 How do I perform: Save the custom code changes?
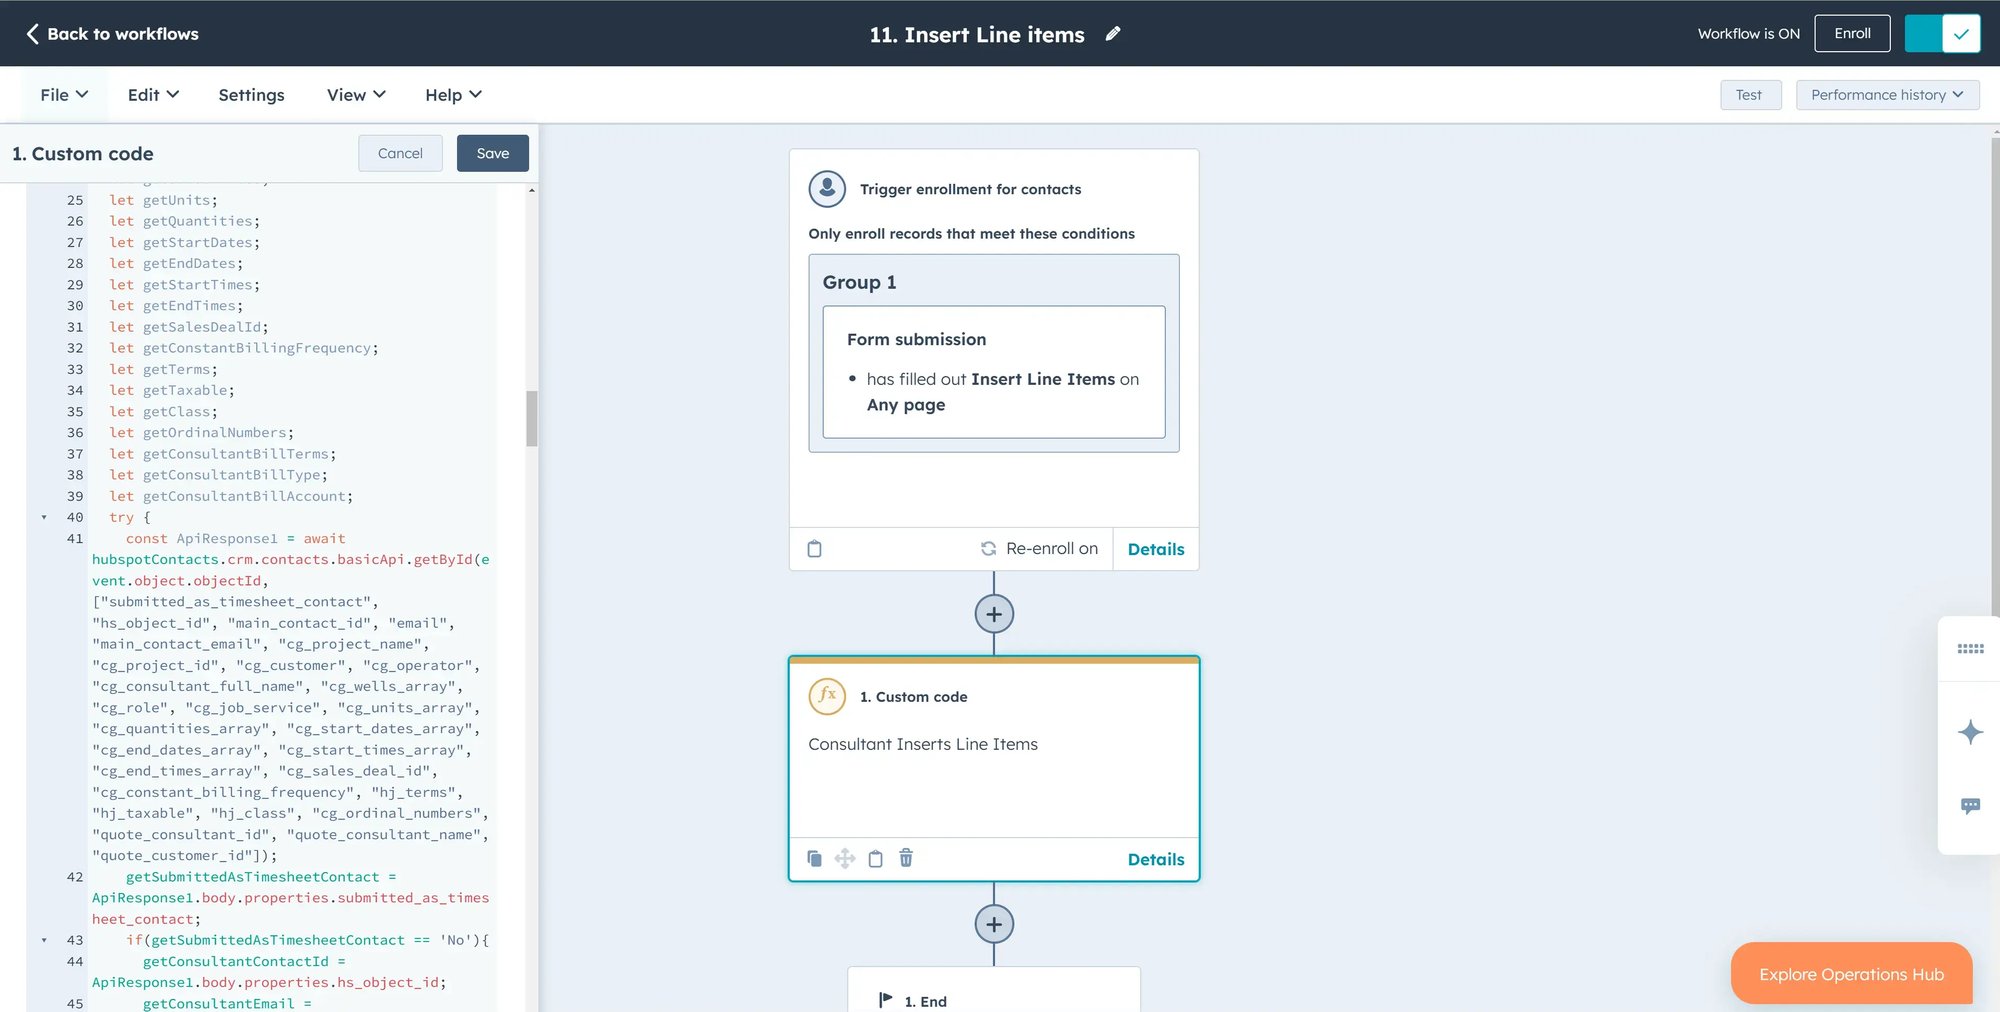point(492,153)
